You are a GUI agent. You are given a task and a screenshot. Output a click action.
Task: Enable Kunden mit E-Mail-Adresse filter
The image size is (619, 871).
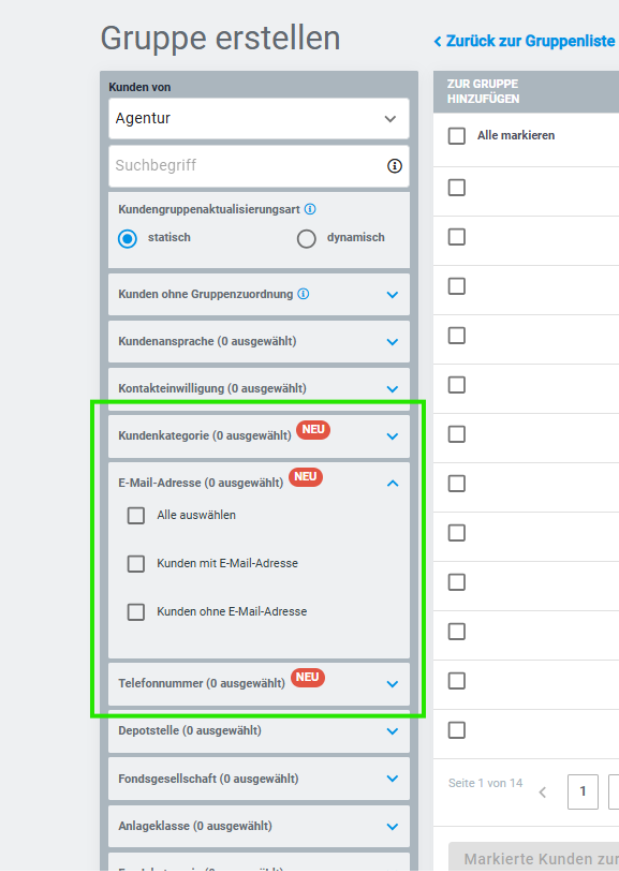136,564
